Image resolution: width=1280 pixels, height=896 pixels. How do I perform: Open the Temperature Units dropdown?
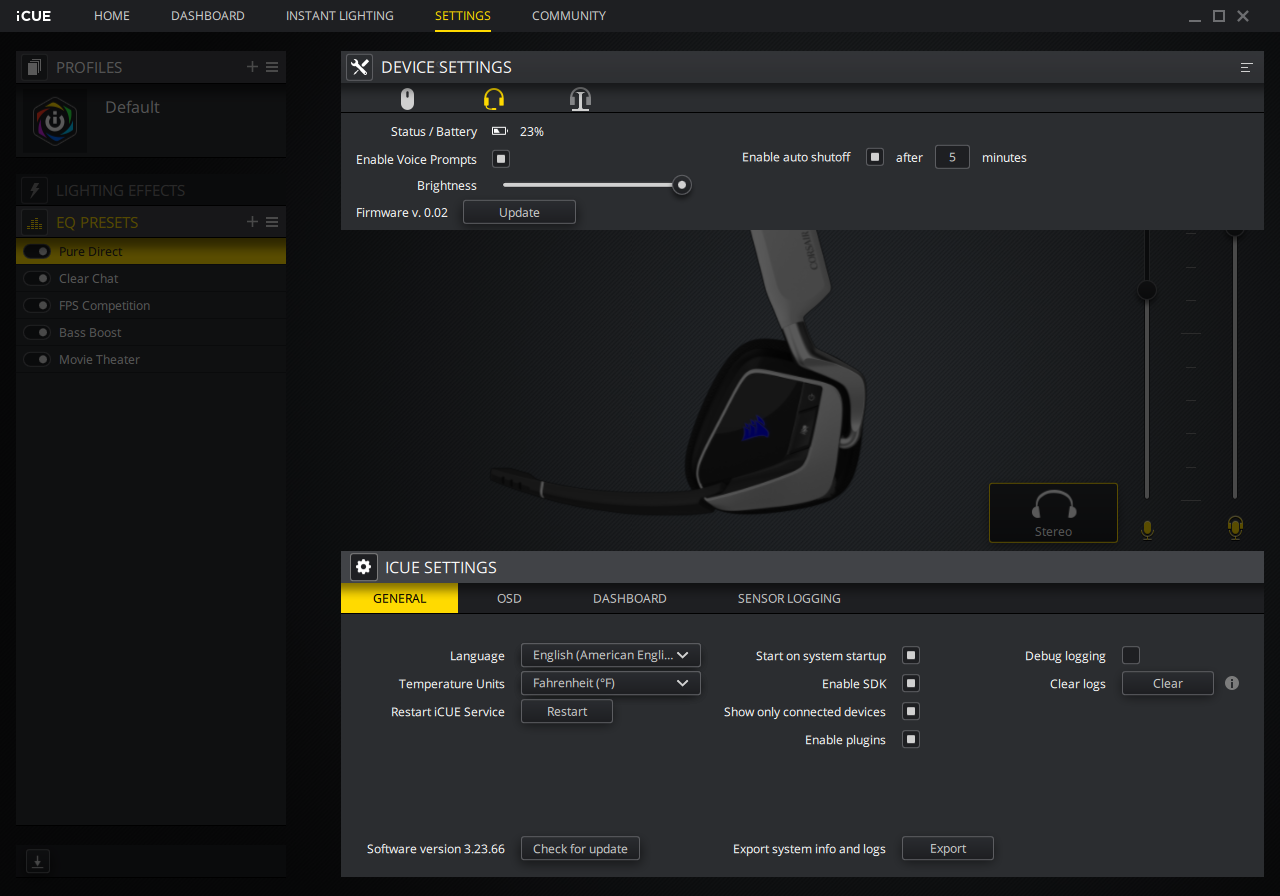pyautogui.click(x=611, y=683)
